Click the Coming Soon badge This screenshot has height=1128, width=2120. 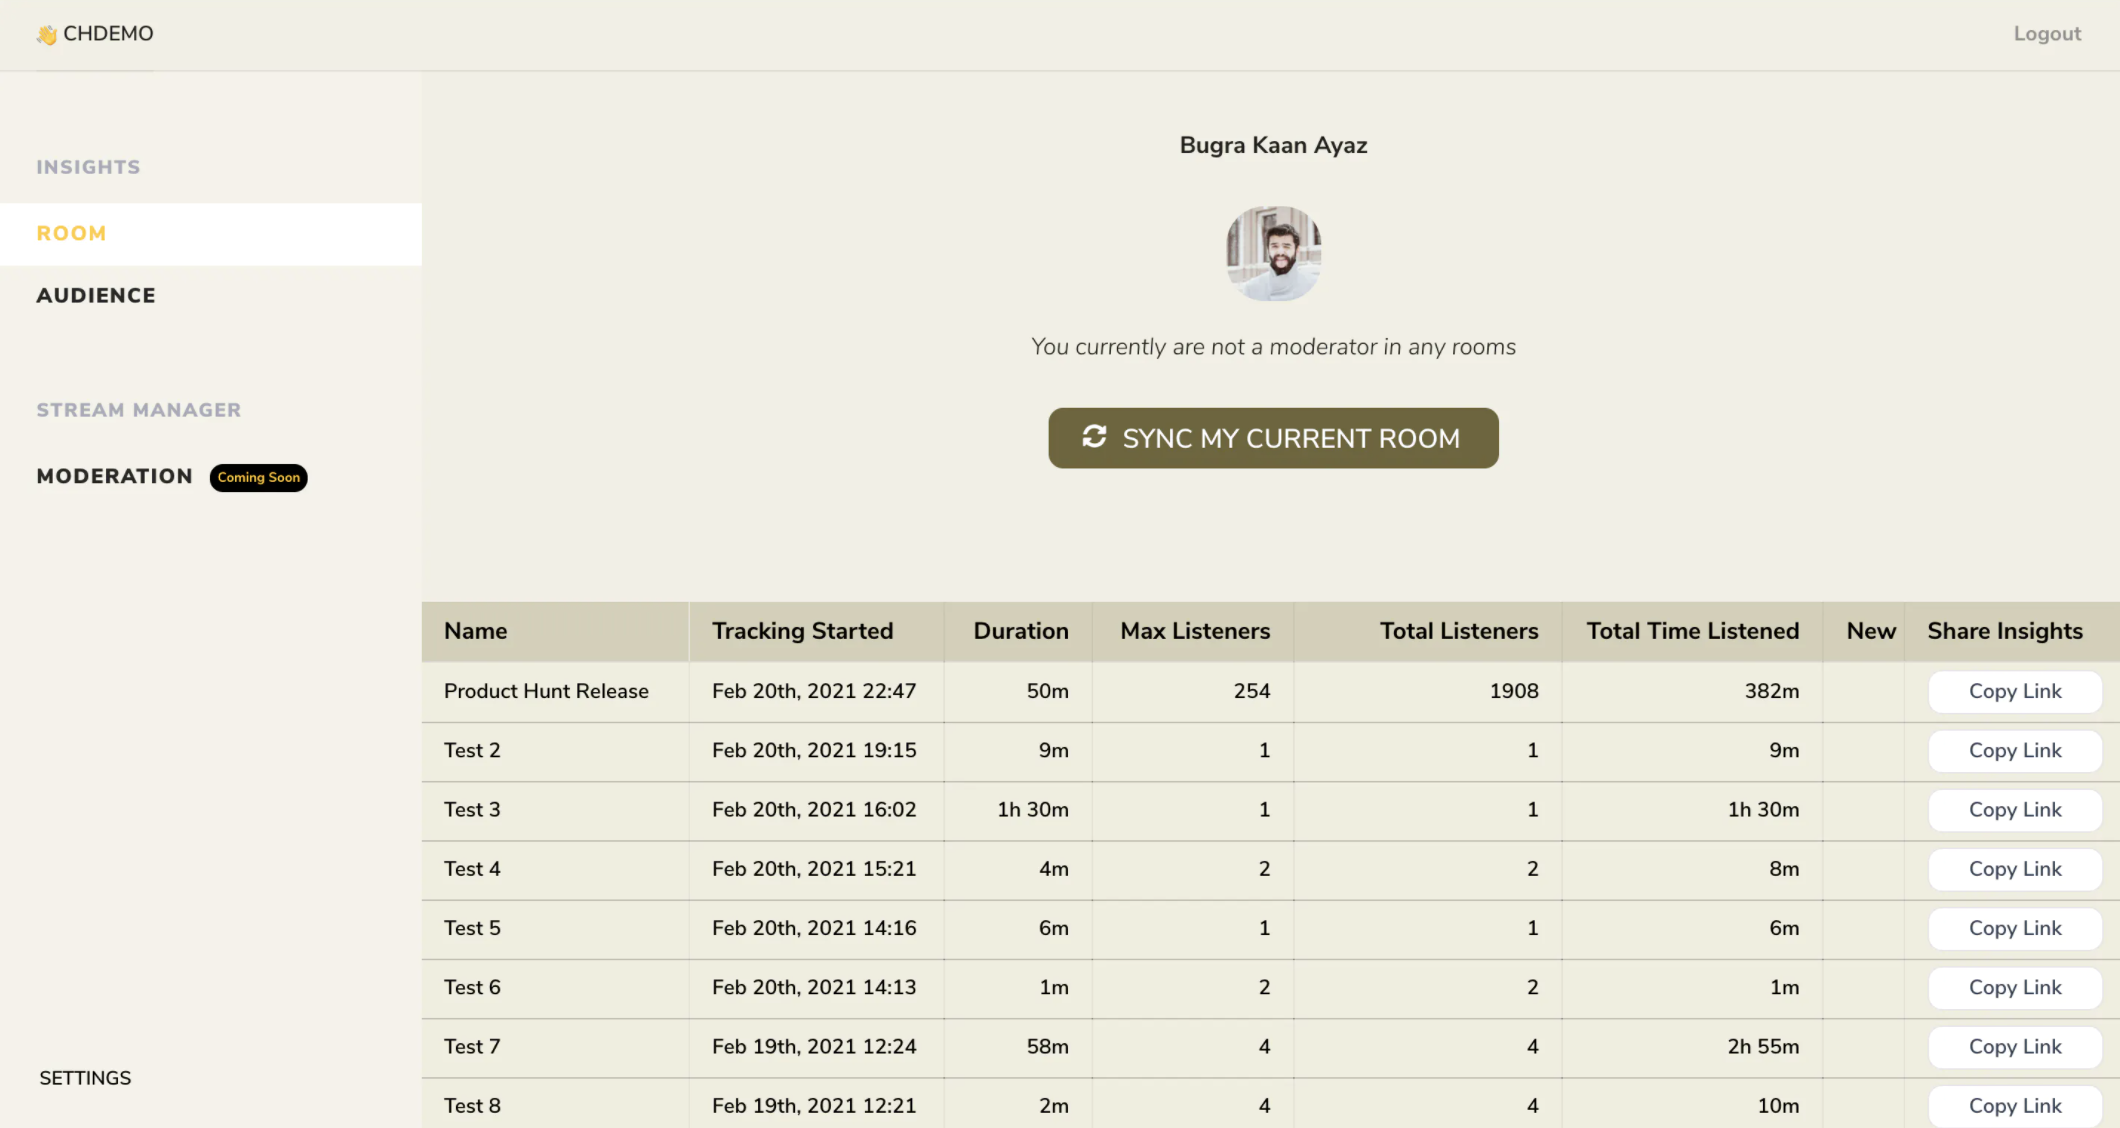[x=258, y=477]
